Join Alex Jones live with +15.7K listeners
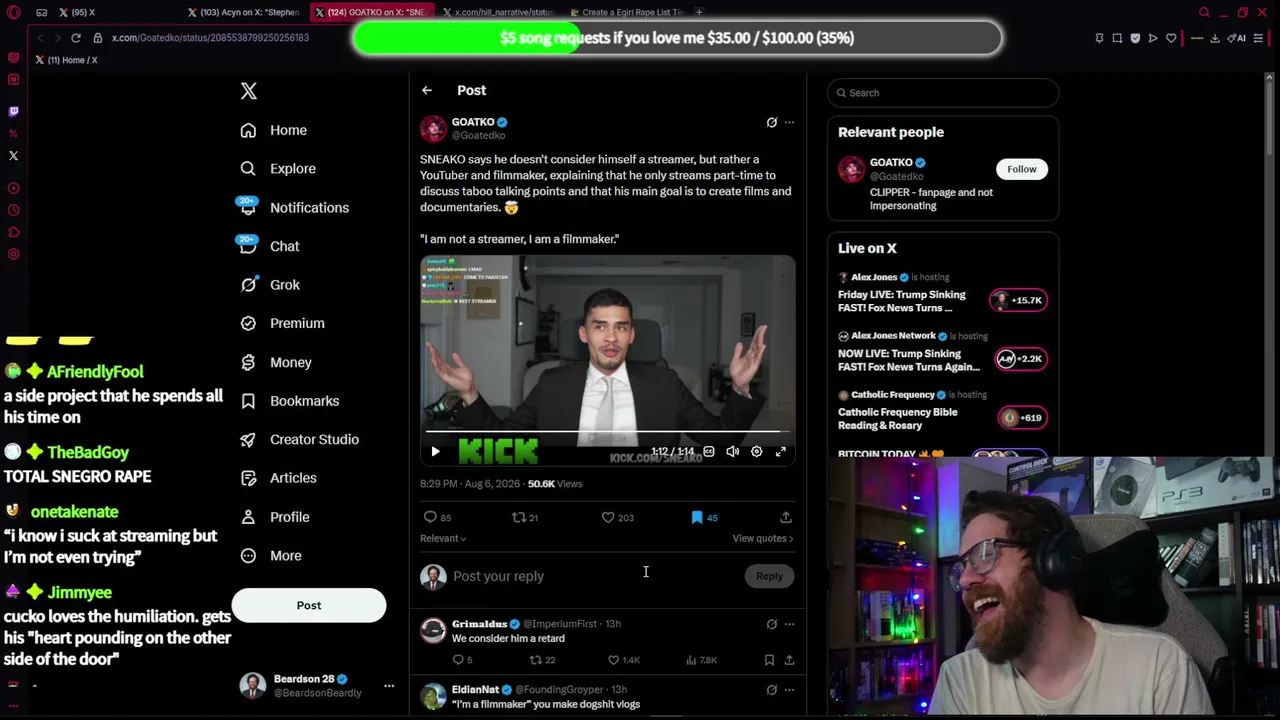This screenshot has height=720, width=1280. coord(1018,300)
